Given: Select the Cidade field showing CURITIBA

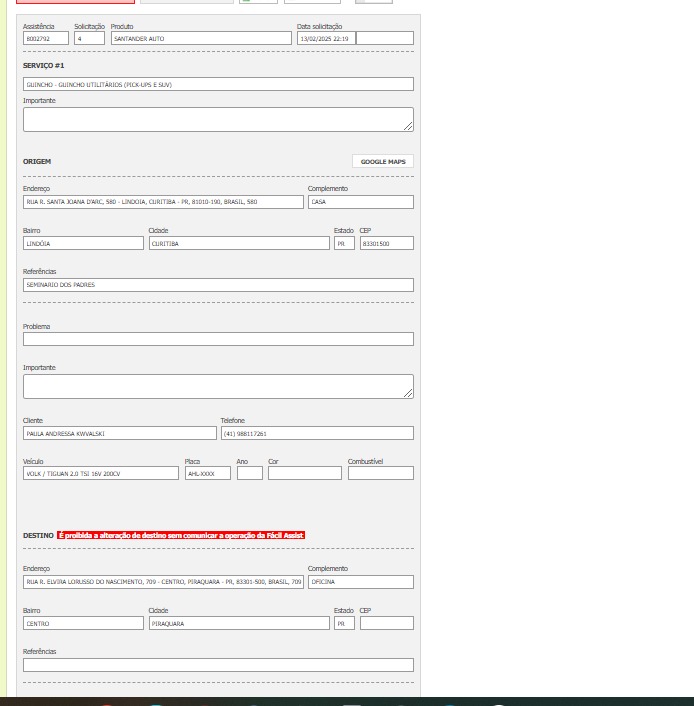Looking at the screenshot, I should pyautogui.click(x=239, y=243).
